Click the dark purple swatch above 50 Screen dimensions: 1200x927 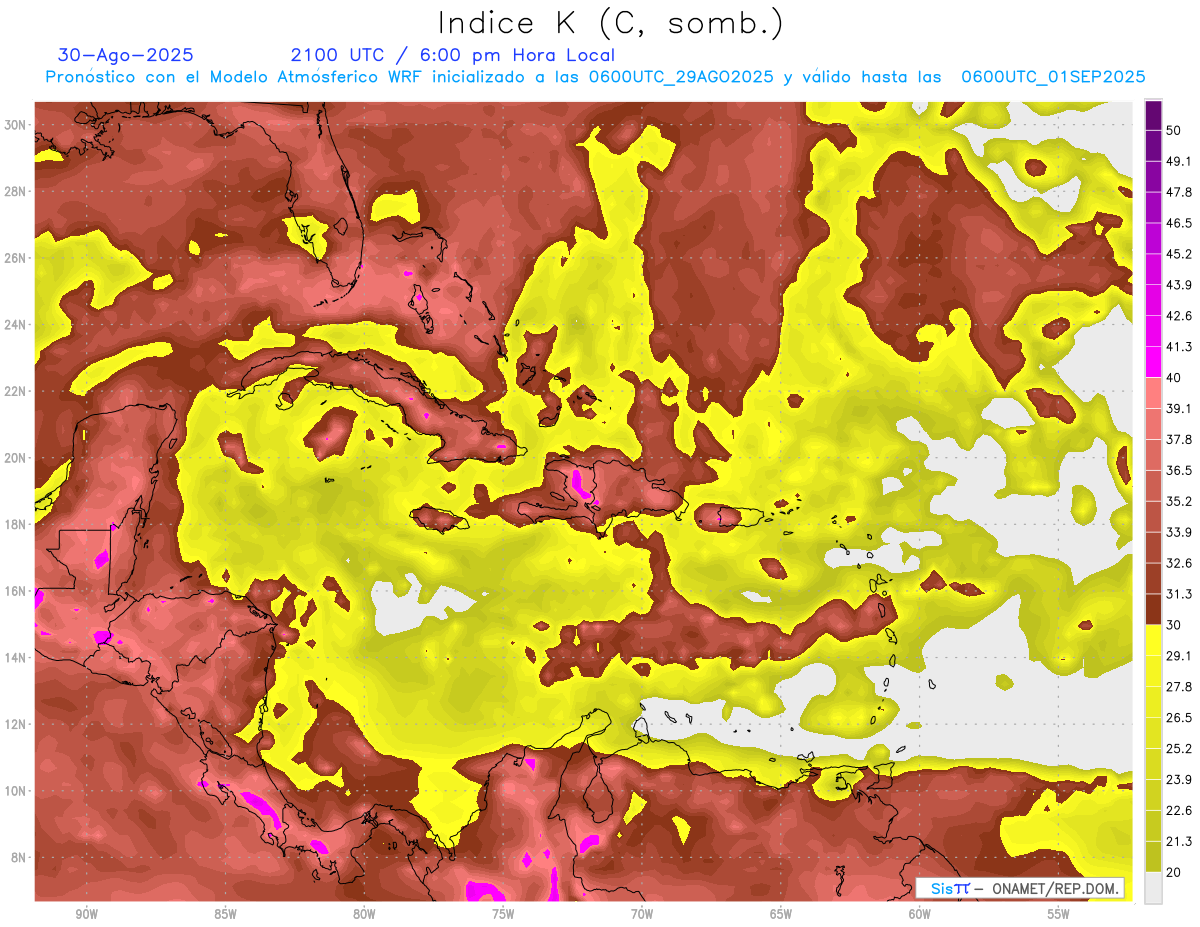1153,115
